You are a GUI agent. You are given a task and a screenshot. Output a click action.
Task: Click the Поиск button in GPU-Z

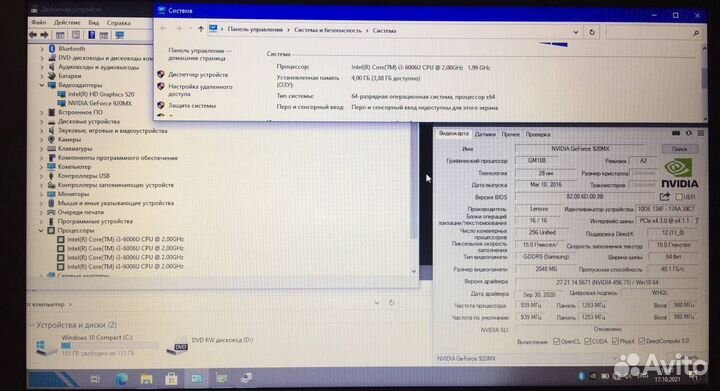[680, 149]
